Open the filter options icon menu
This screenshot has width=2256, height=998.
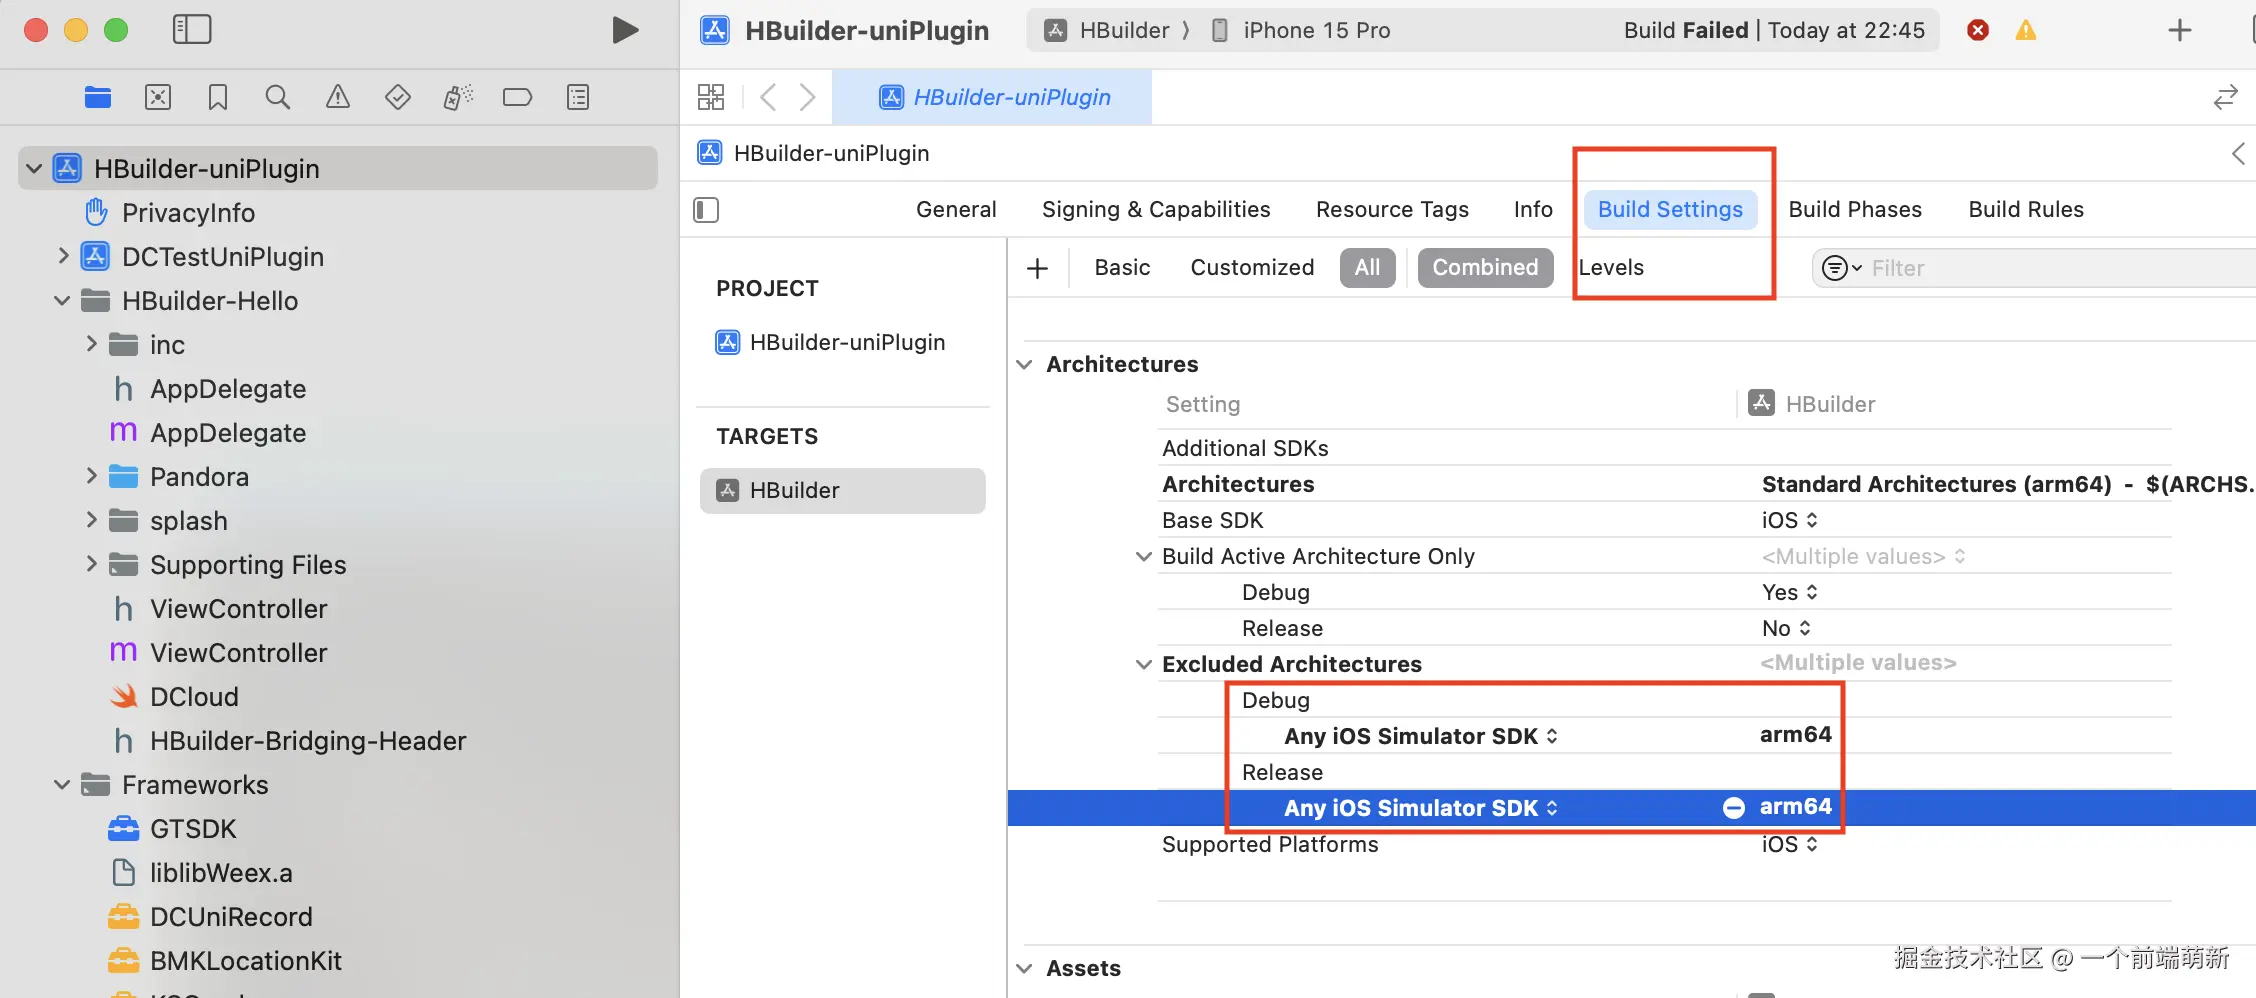(1841, 268)
